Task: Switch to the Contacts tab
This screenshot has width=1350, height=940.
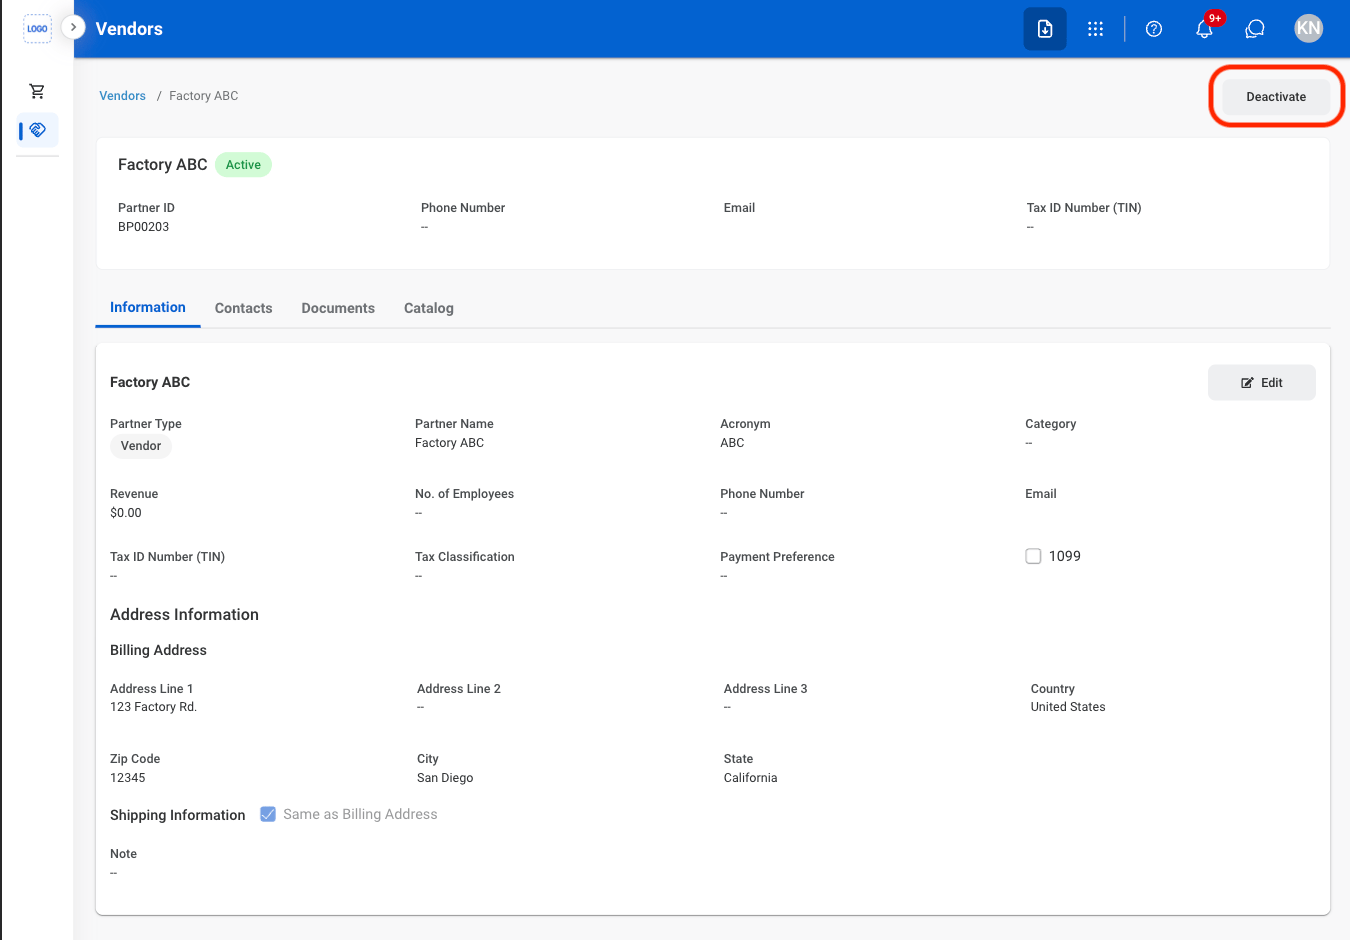Action: point(244,308)
